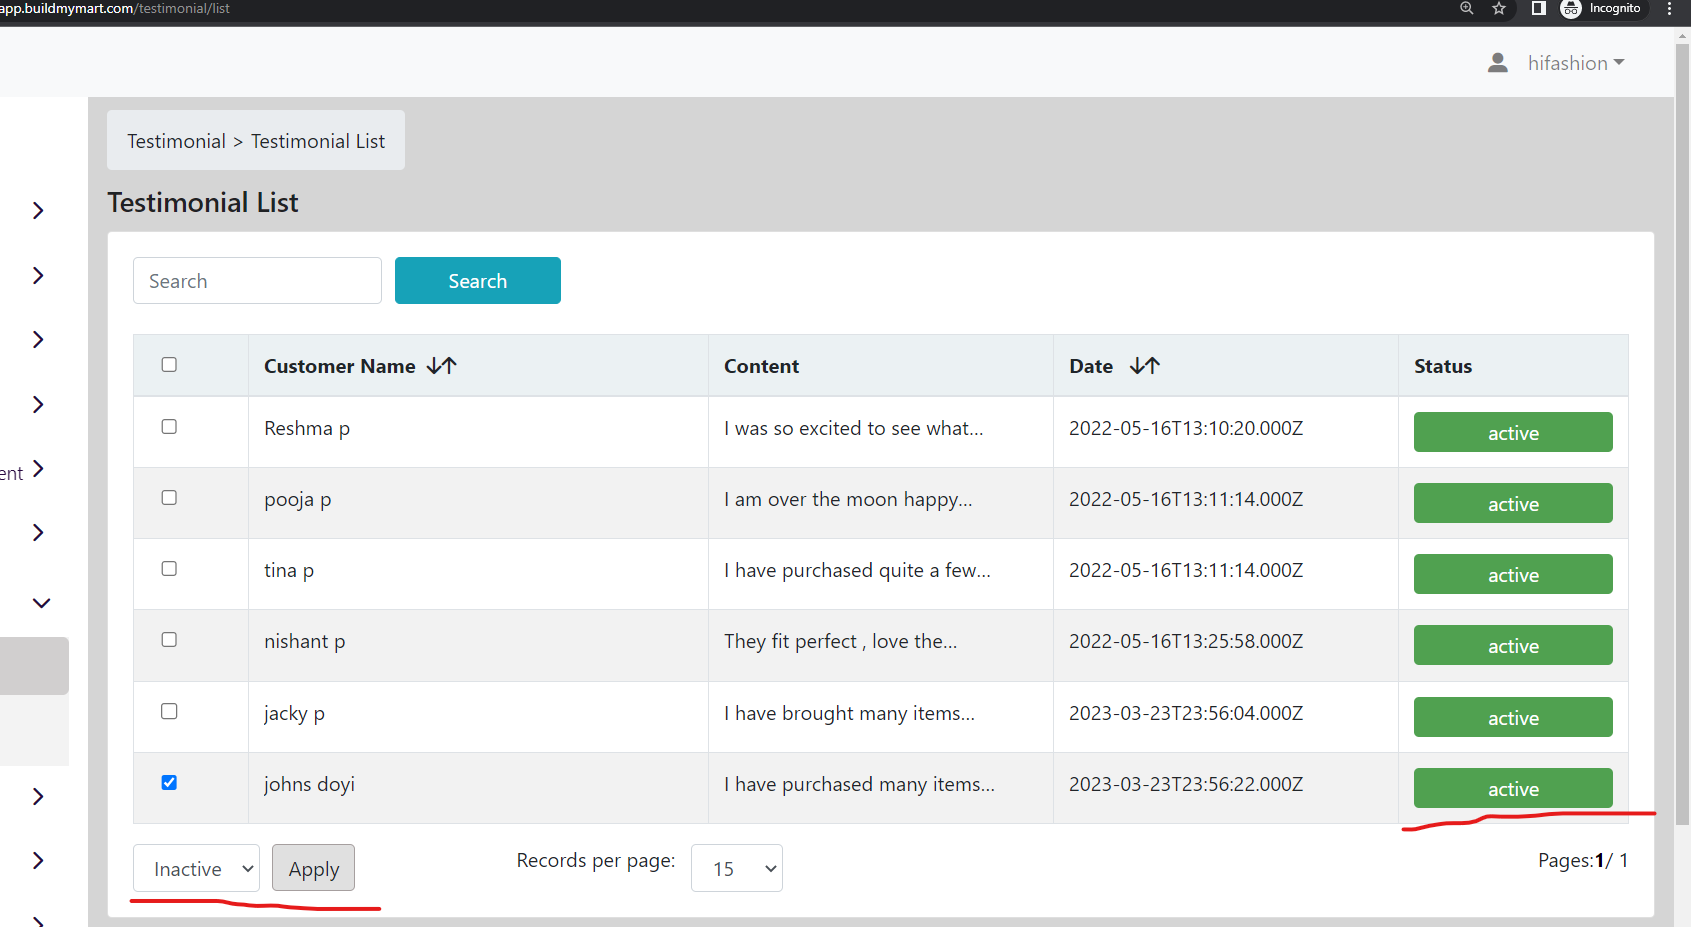Toggle active status for tina p
Image resolution: width=1691 pixels, height=927 pixels.
tap(1513, 574)
